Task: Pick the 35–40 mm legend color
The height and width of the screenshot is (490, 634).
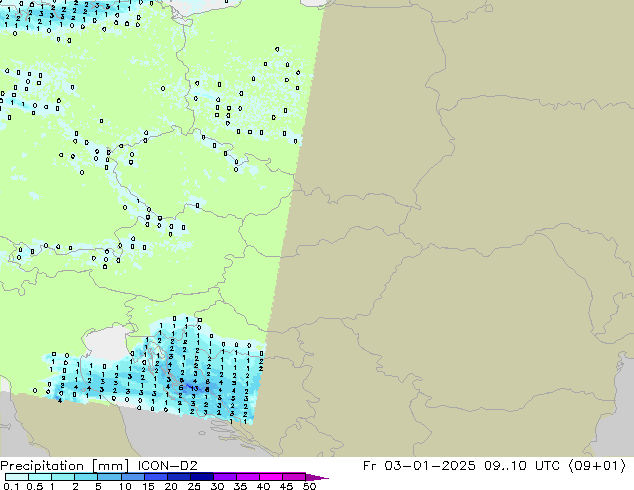Action: coord(248,477)
